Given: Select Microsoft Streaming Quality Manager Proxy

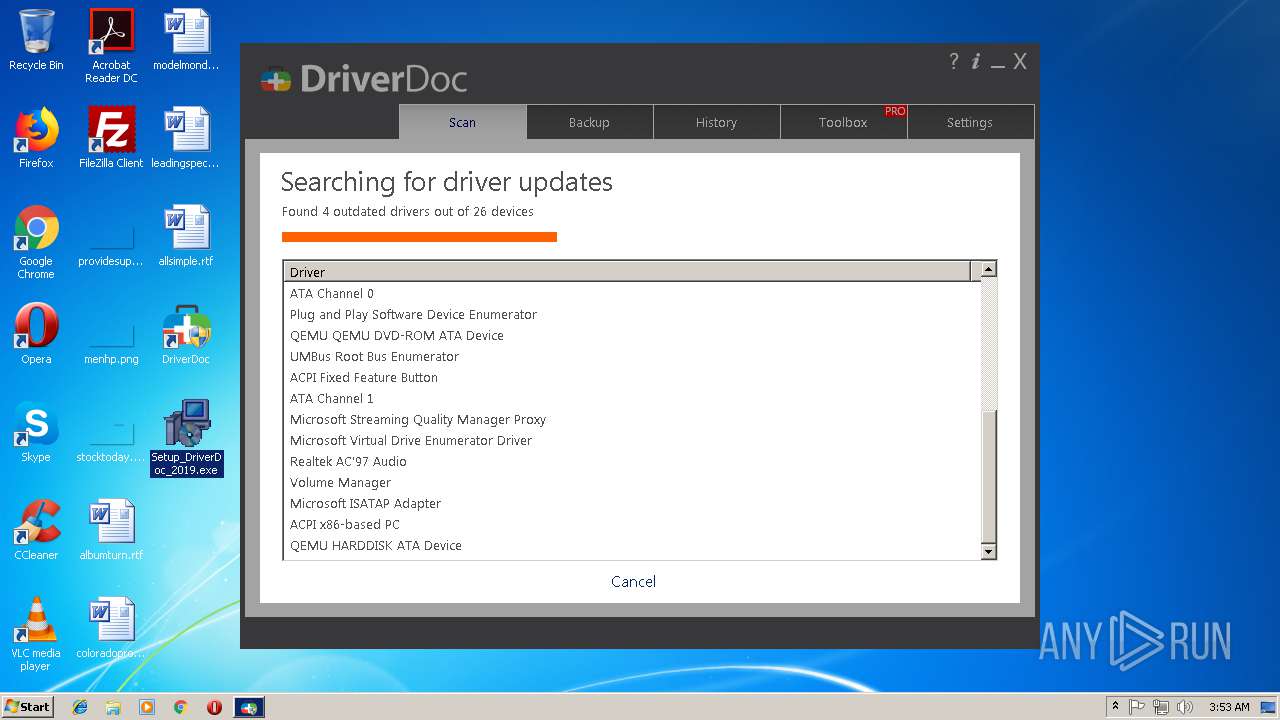Looking at the screenshot, I should (x=631, y=419).
